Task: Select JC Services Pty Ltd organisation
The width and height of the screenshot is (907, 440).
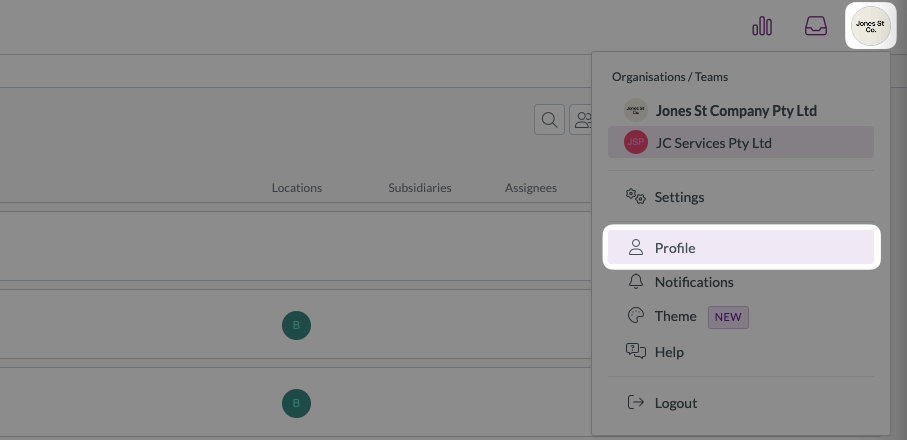Action: click(x=713, y=143)
